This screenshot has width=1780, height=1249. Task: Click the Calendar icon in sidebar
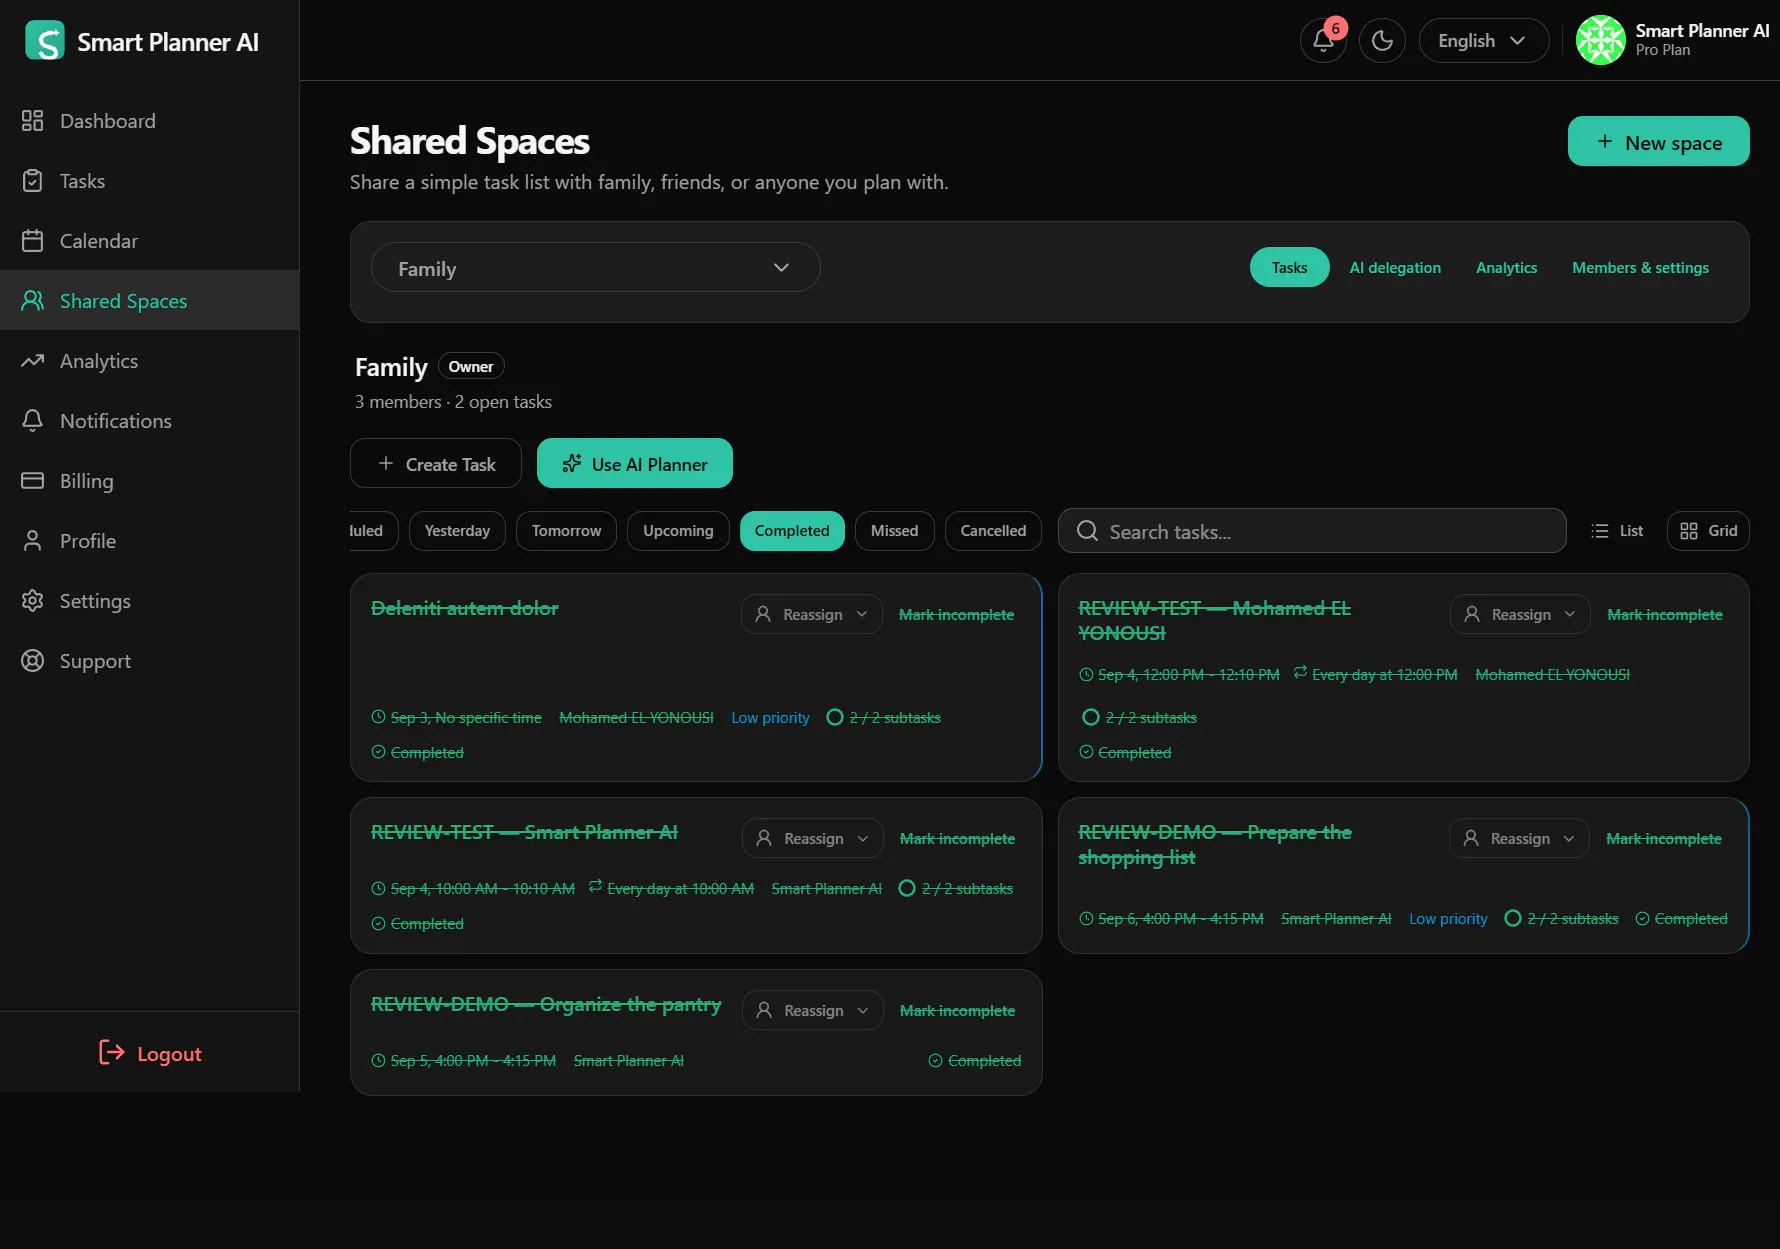pos(33,241)
